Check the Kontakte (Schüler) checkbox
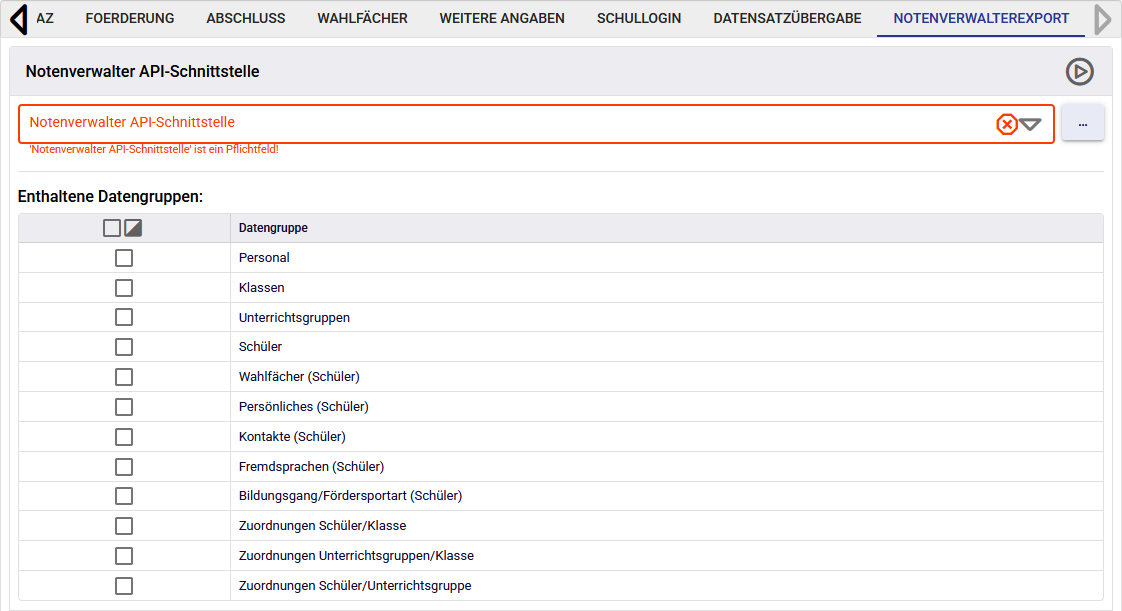The height and width of the screenshot is (611, 1122). tap(124, 437)
